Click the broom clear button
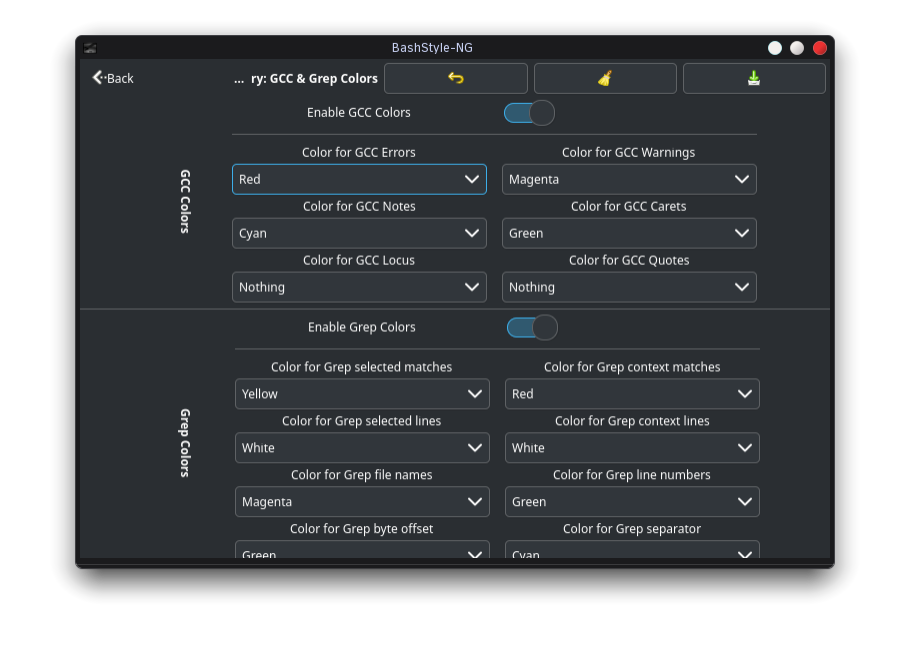Viewport: 910px width, 655px height. coord(605,78)
